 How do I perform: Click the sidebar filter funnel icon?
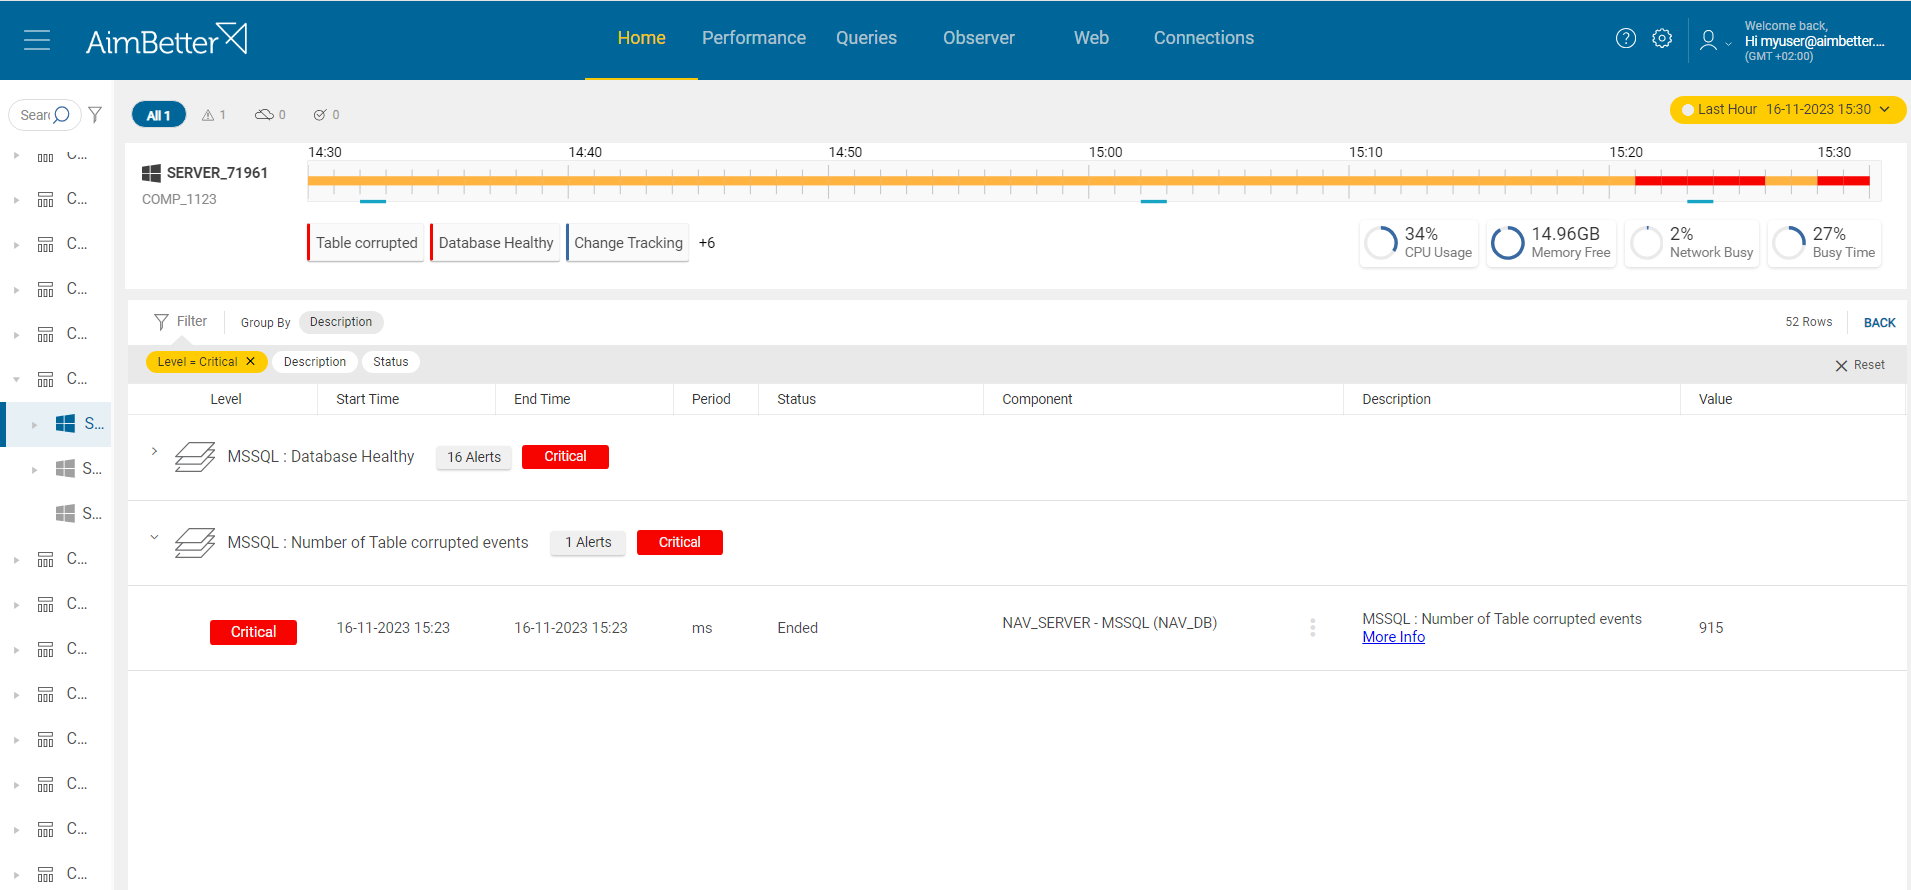tap(95, 115)
